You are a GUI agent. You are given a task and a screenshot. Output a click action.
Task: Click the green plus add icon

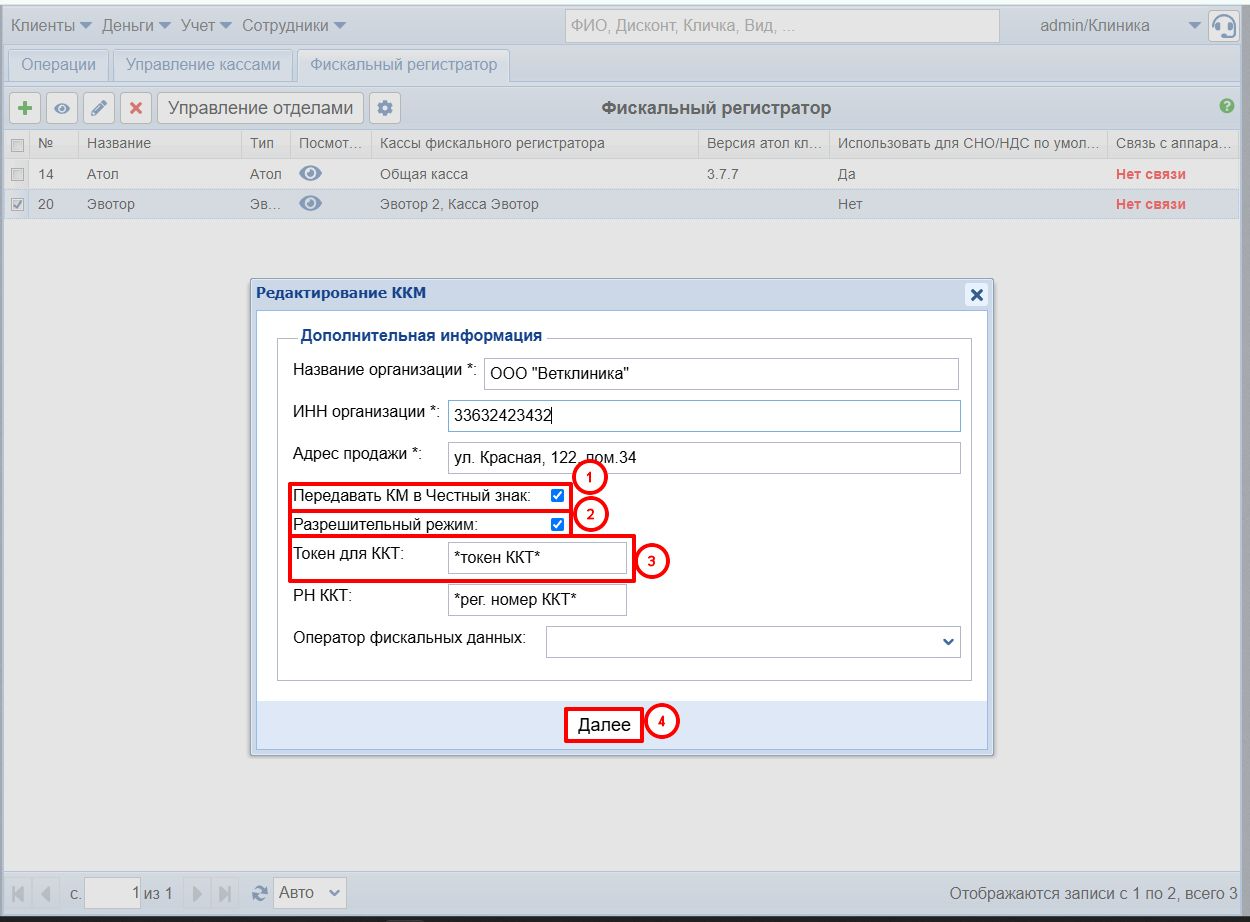(x=25, y=108)
